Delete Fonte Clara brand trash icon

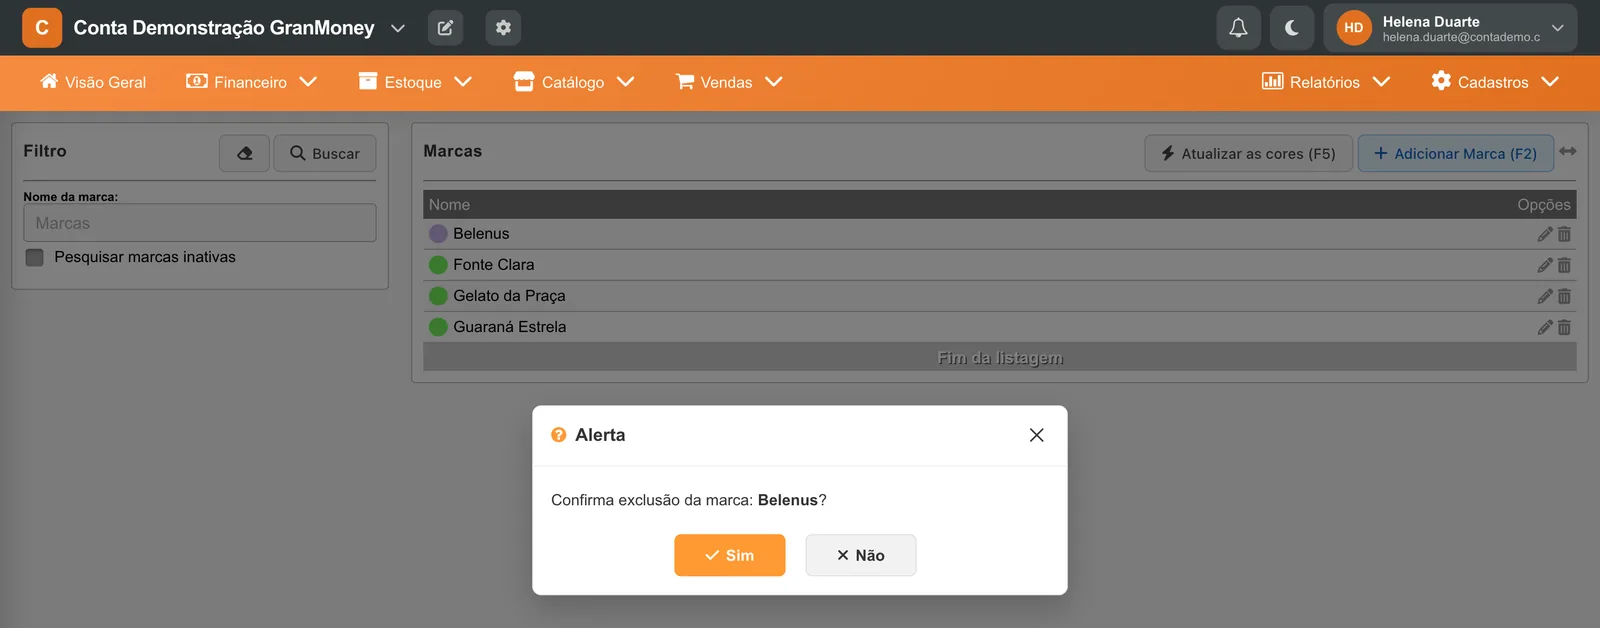(1564, 265)
